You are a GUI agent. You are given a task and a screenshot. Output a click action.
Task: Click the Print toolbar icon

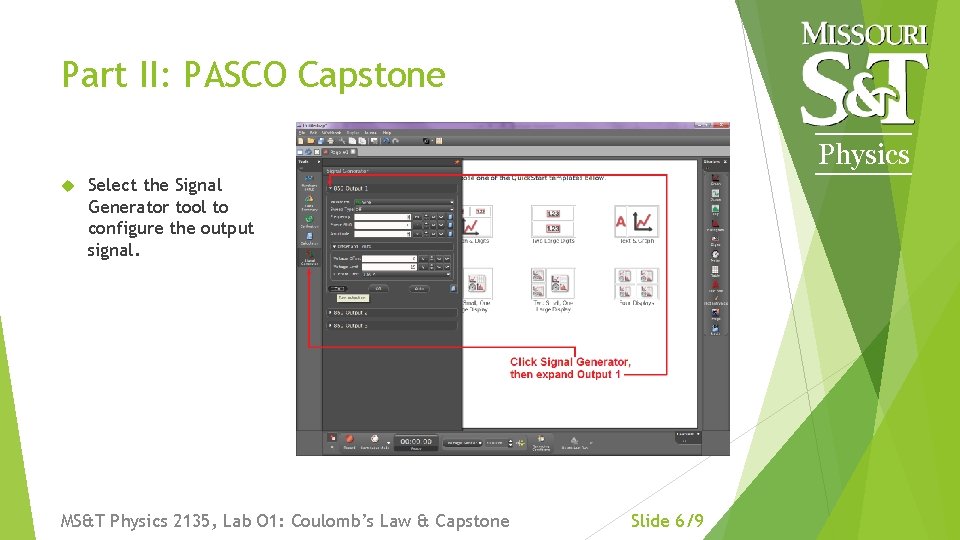(x=331, y=141)
